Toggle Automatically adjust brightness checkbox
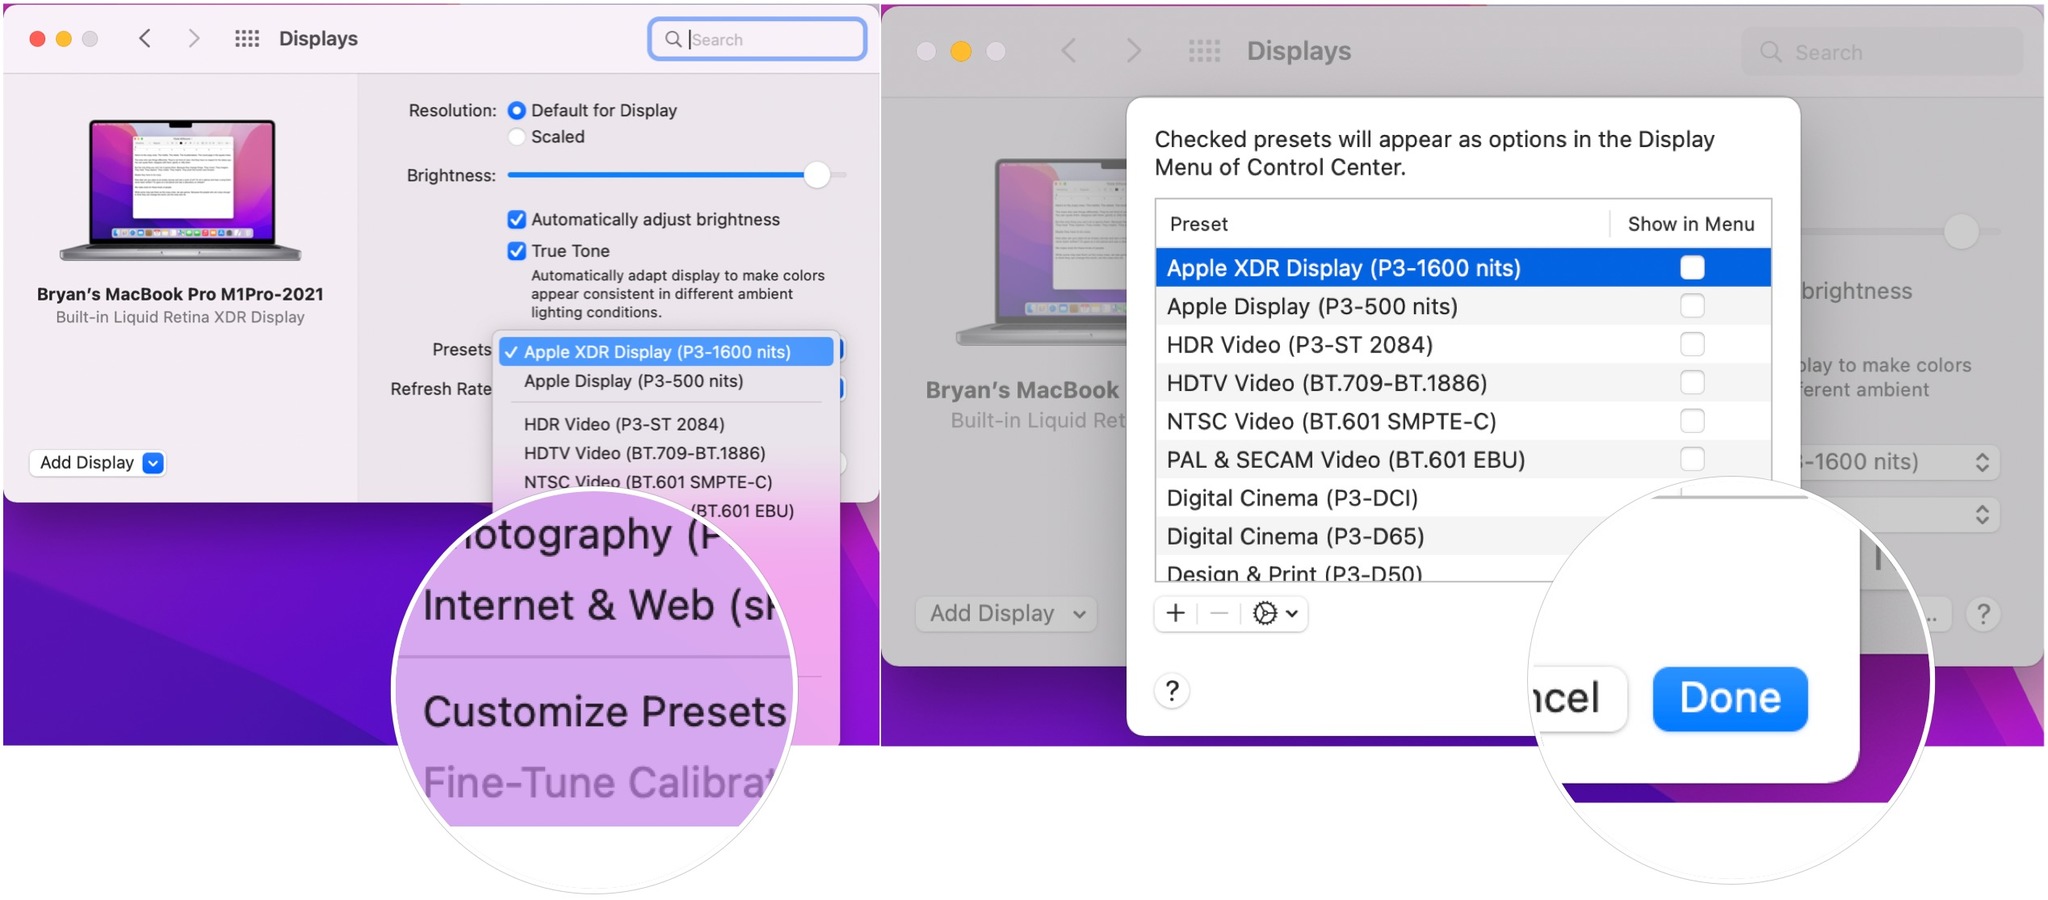Image resolution: width=2048 pixels, height=900 pixels. coord(517,220)
